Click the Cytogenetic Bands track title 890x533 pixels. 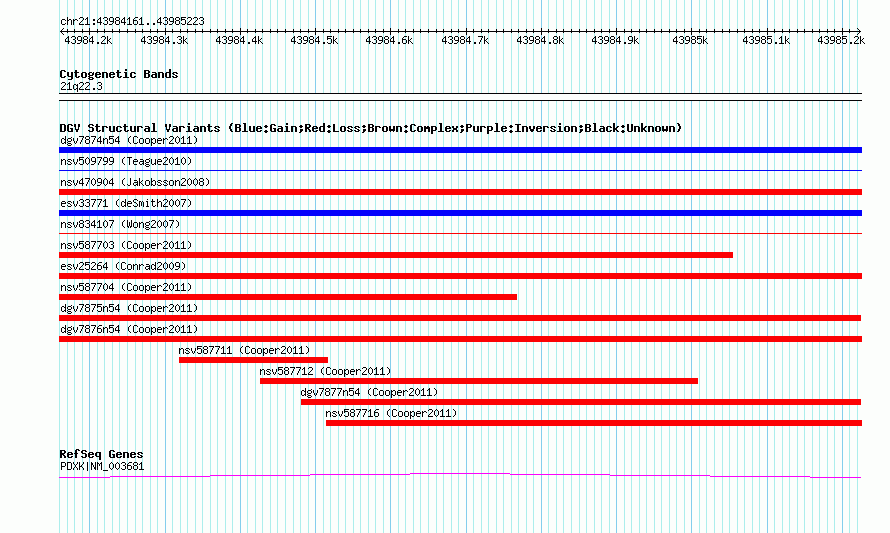pyautogui.click(x=119, y=74)
